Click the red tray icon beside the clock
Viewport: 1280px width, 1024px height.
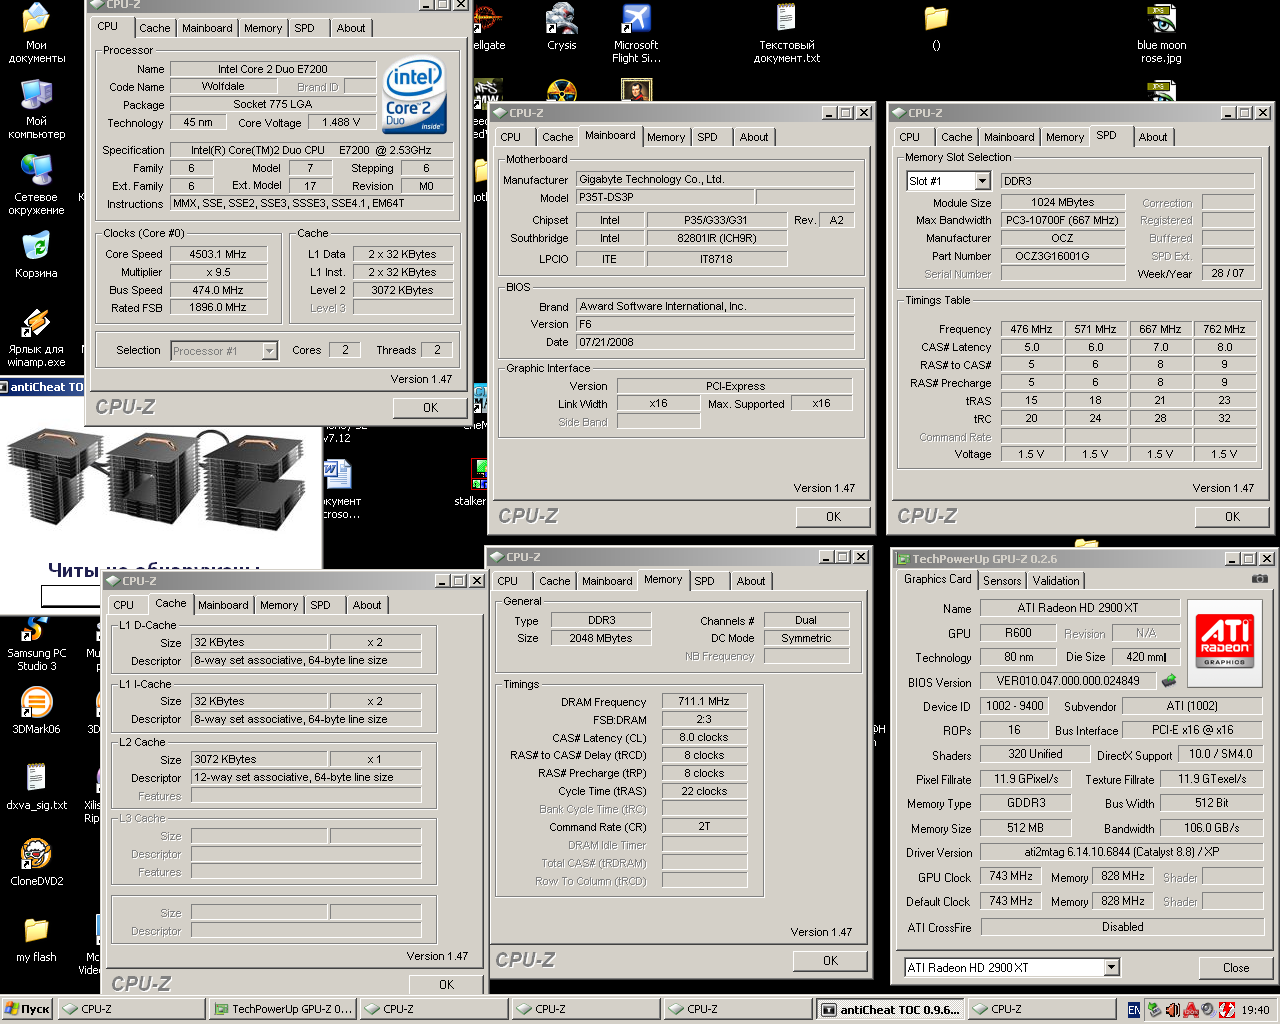1227,1010
